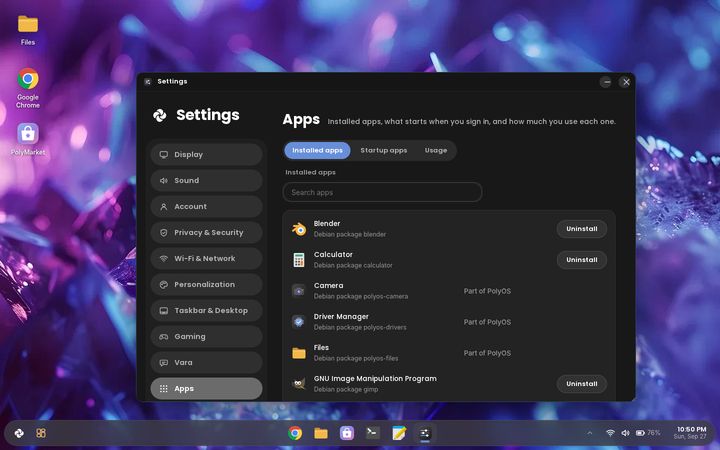Open the clock and date panel
This screenshot has width=720, height=450.
pos(691,433)
